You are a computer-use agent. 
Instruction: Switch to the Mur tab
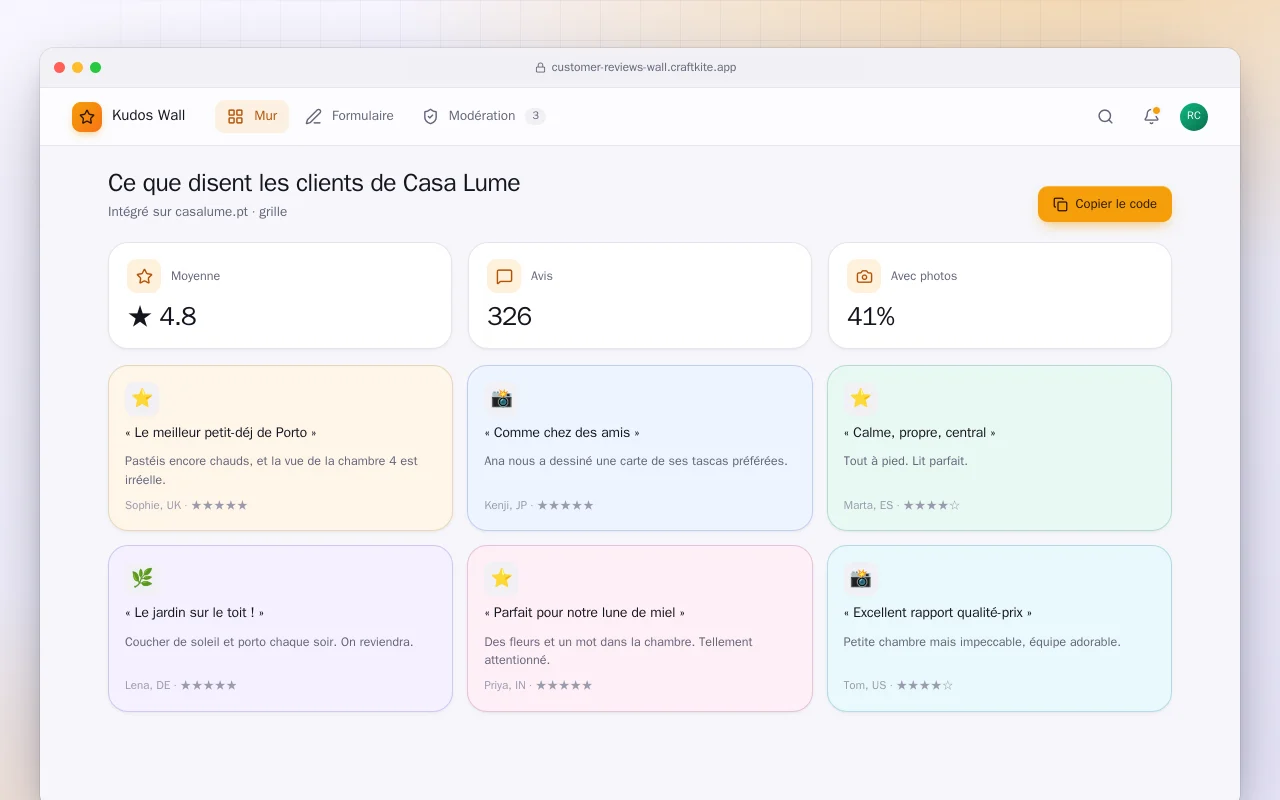coord(252,116)
